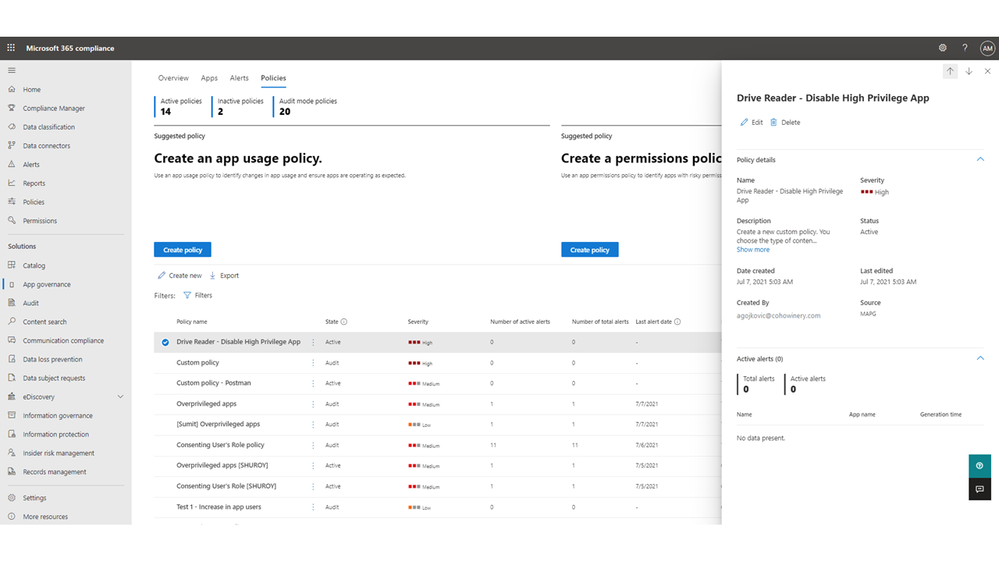Viewport: 999px width, 562px height.
Task: Open Audit in sidebar
Action: tap(31, 303)
